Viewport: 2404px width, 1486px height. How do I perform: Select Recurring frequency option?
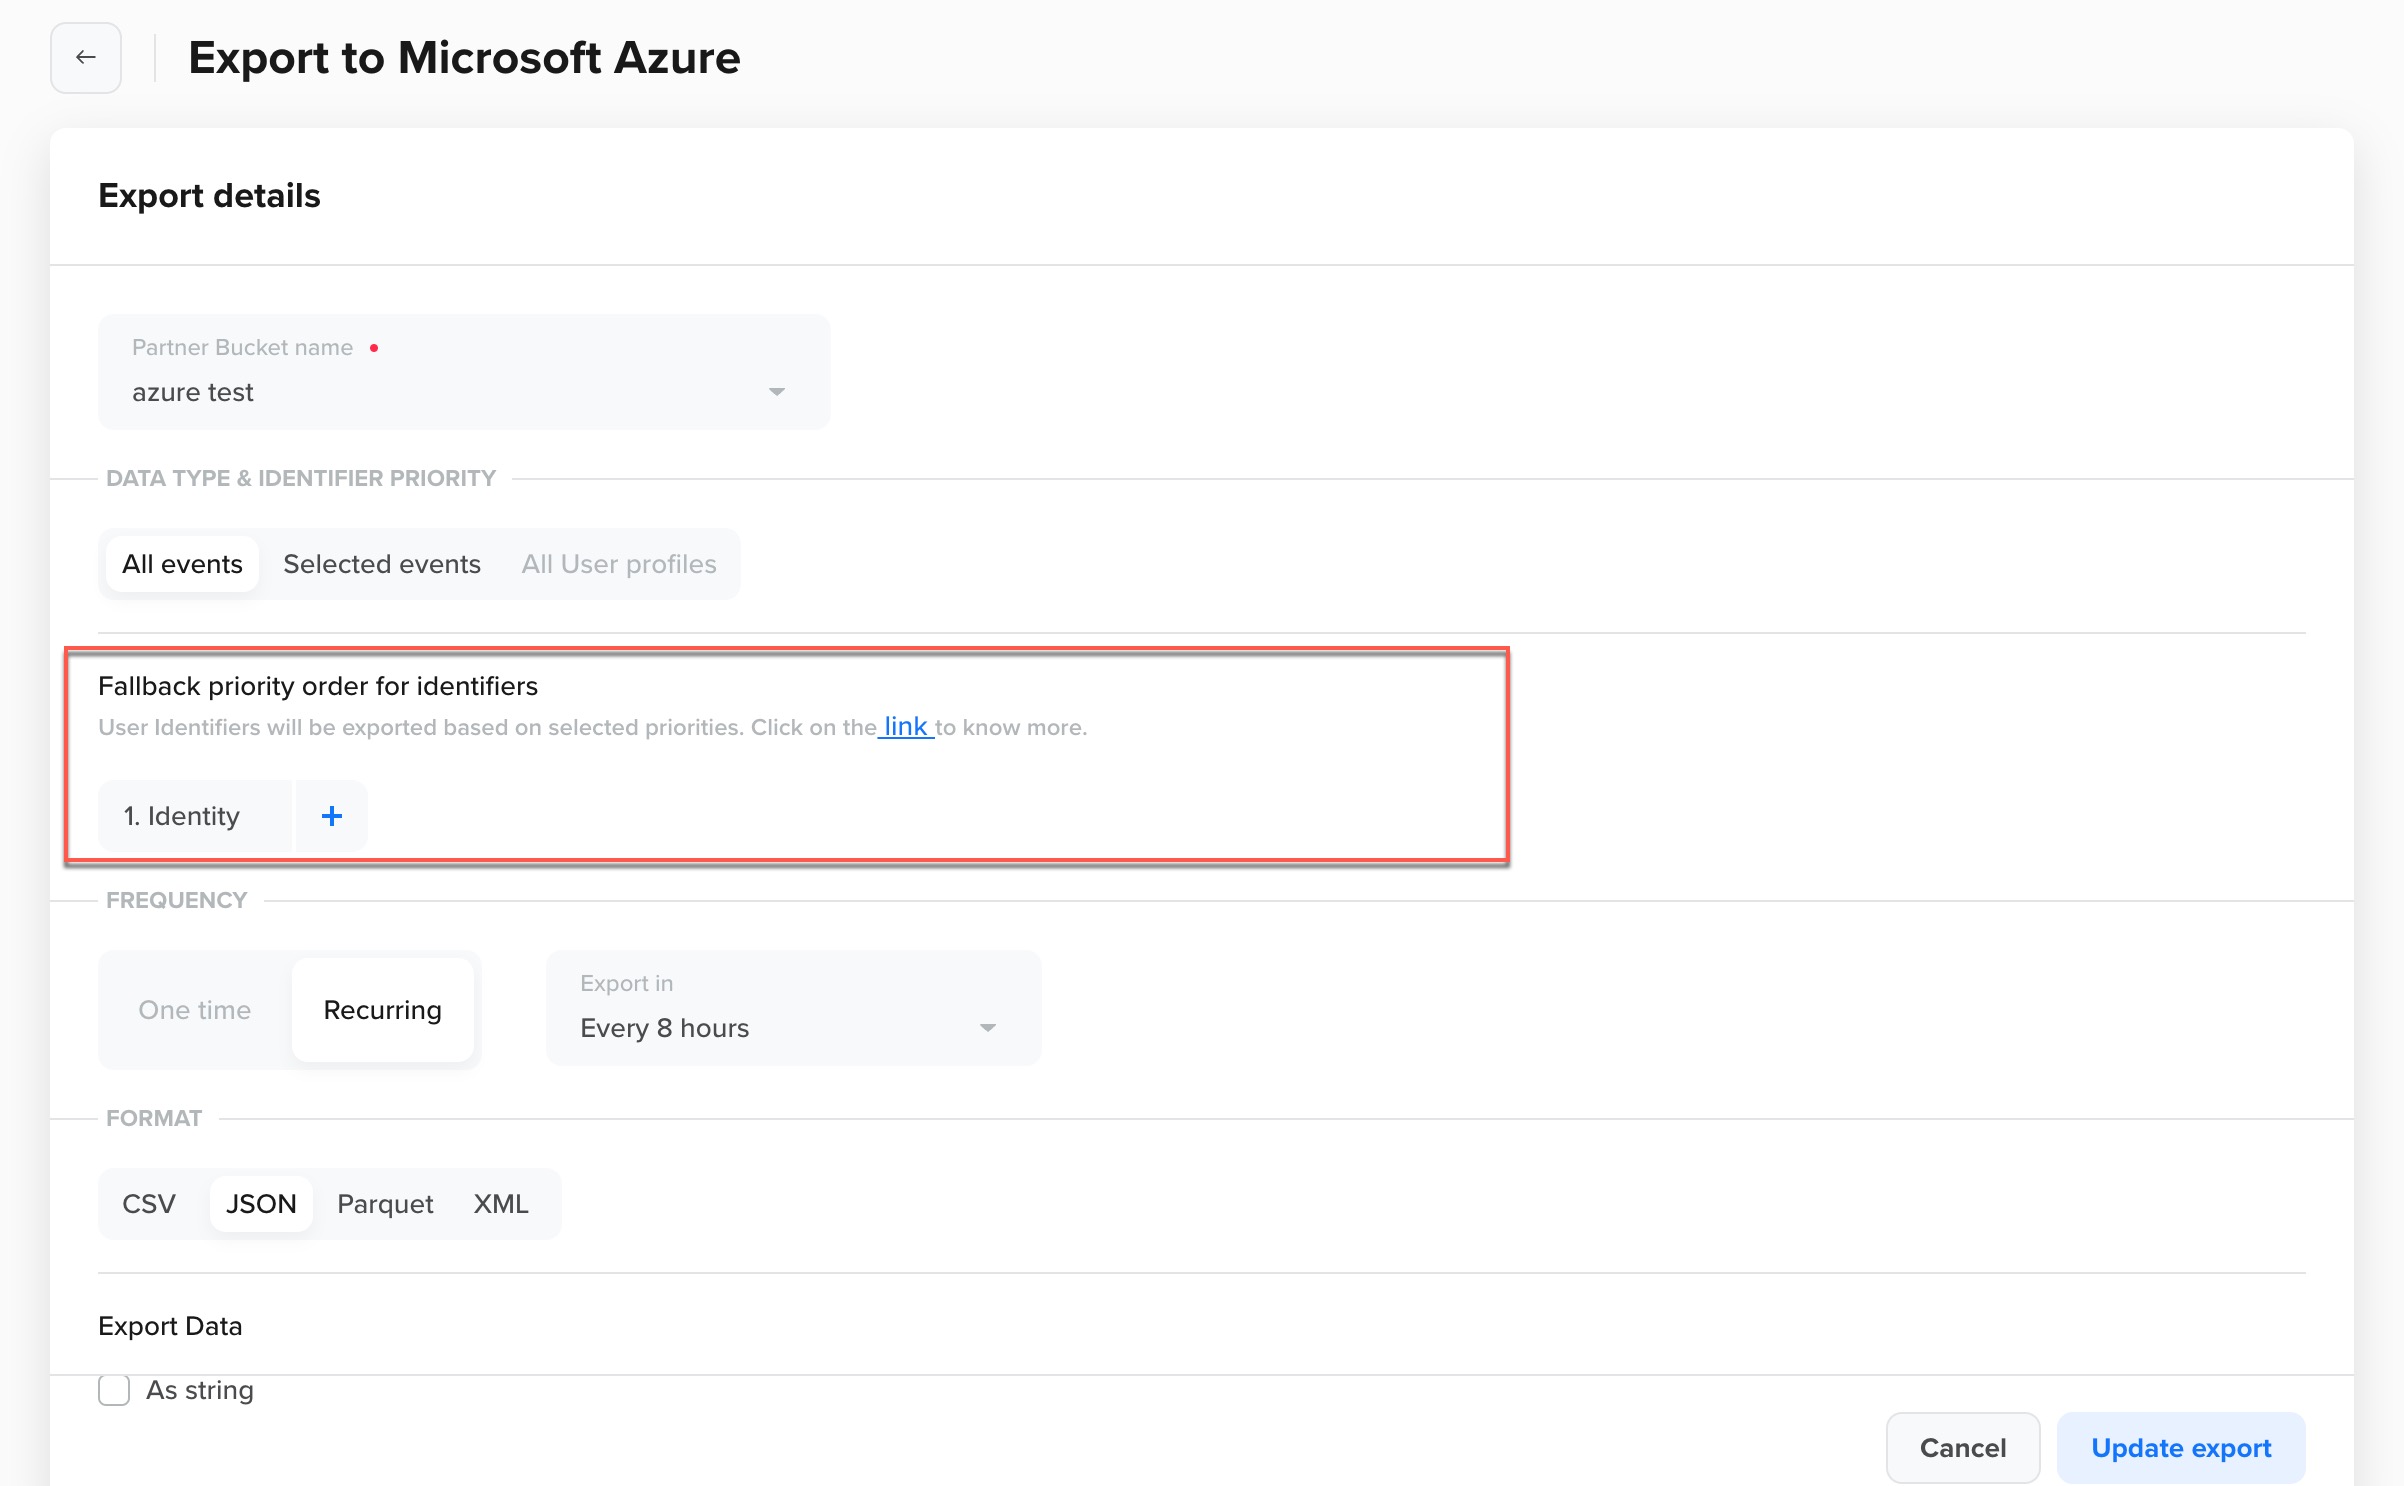(x=383, y=1010)
